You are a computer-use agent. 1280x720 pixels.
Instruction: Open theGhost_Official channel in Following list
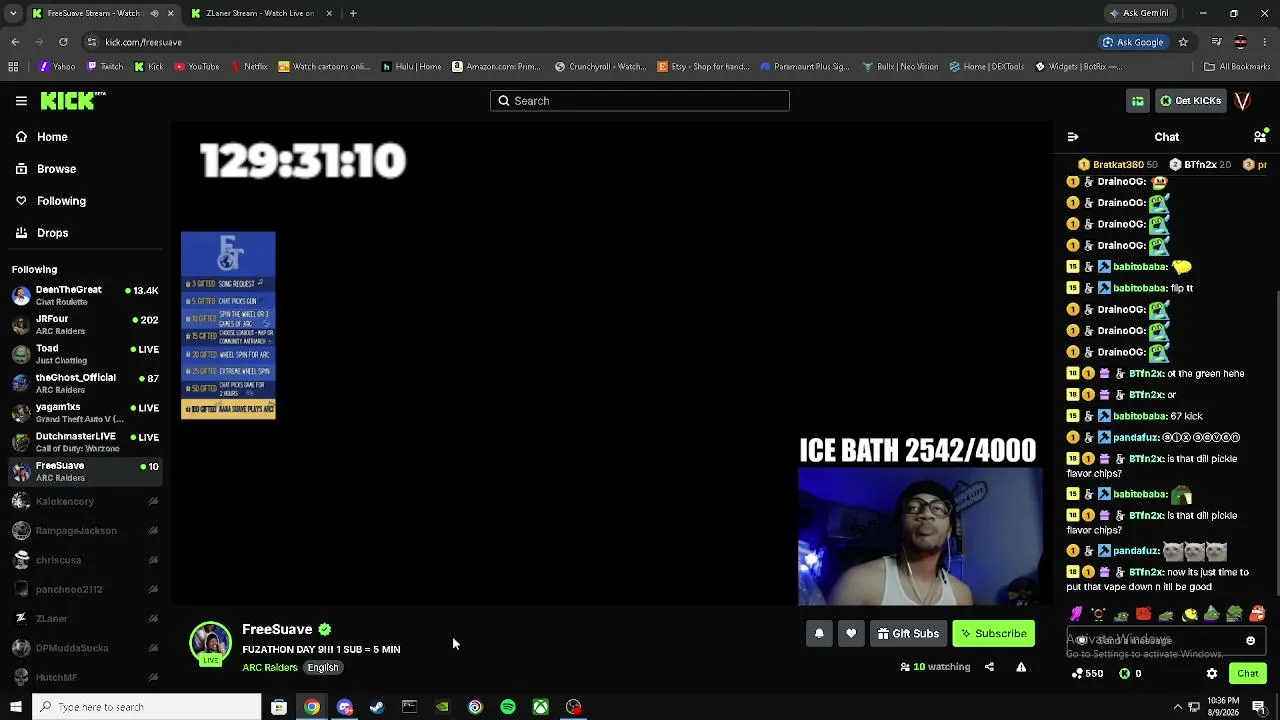[85, 383]
